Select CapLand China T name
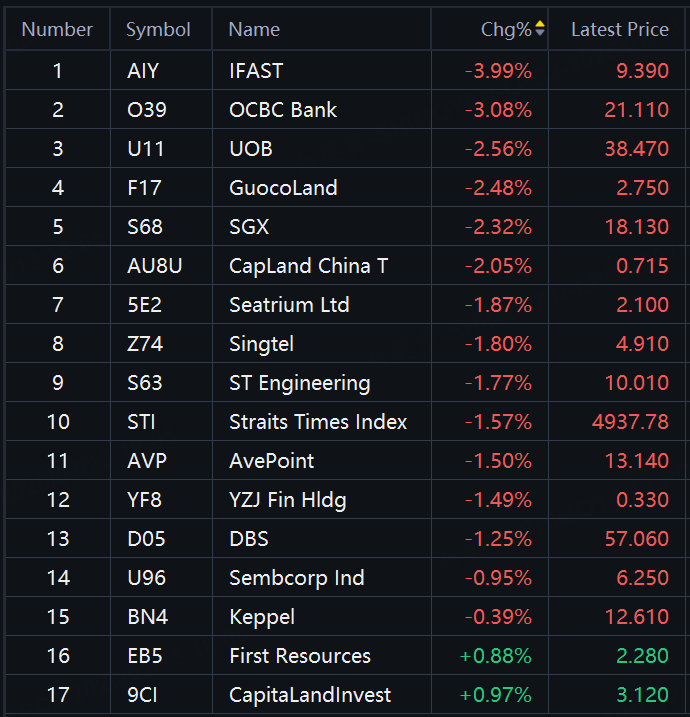 click(308, 266)
